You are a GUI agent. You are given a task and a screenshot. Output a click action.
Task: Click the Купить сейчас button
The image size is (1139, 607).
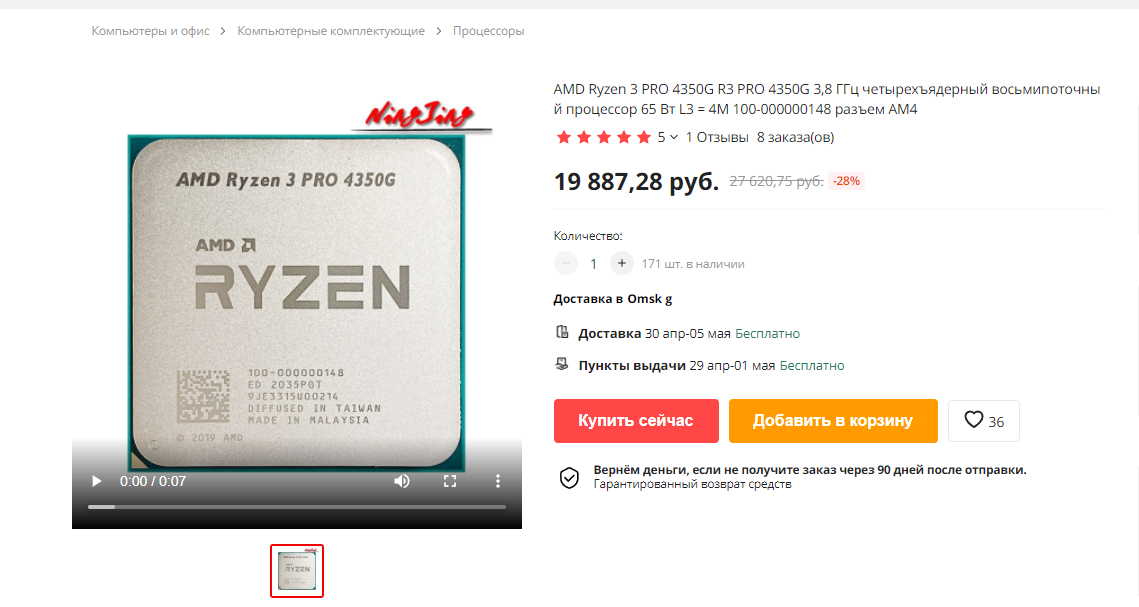coord(636,421)
